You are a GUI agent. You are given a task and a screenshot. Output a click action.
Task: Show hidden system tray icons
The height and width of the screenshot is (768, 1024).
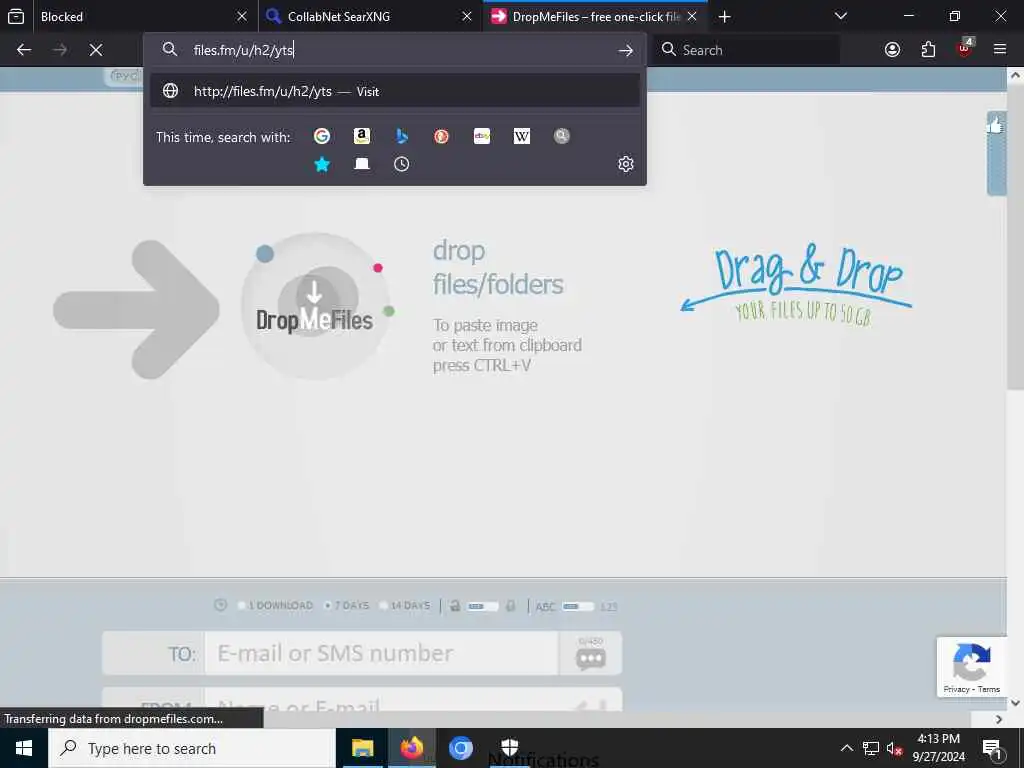846,748
